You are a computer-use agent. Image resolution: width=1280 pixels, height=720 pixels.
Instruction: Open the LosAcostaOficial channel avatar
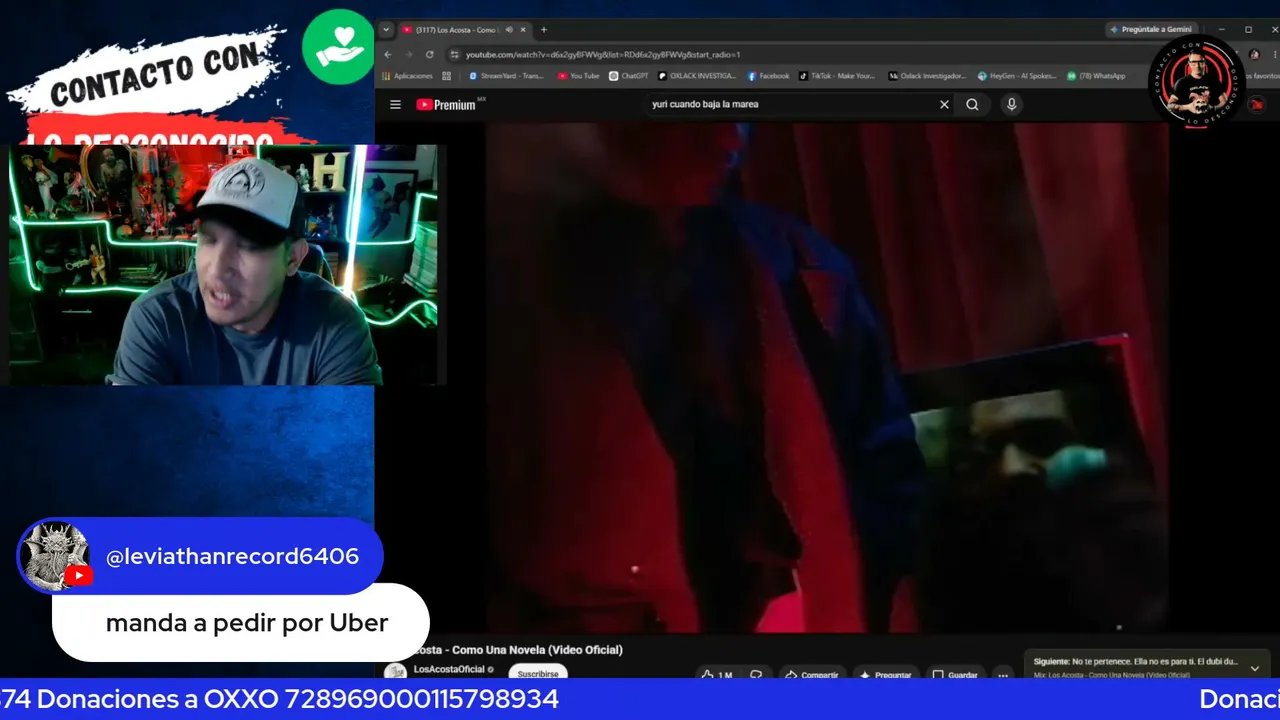pyautogui.click(x=395, y=672)
